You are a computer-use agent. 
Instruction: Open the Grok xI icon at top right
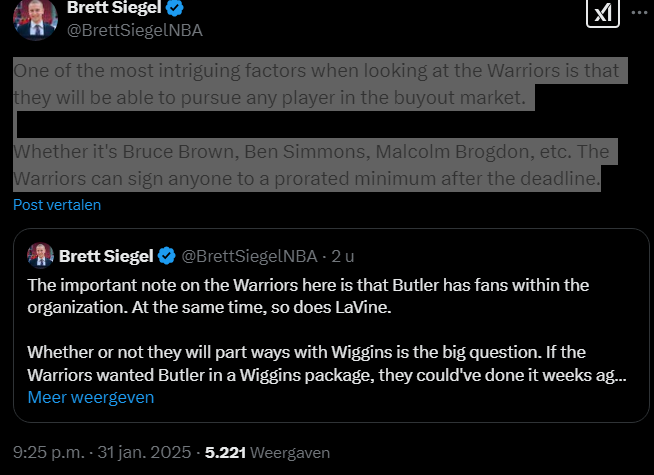coord(601,14)
